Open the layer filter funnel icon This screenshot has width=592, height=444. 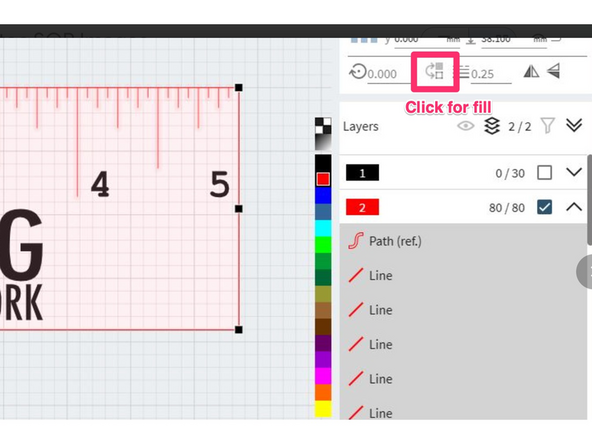pyautogui.click(x=547, y=126)
